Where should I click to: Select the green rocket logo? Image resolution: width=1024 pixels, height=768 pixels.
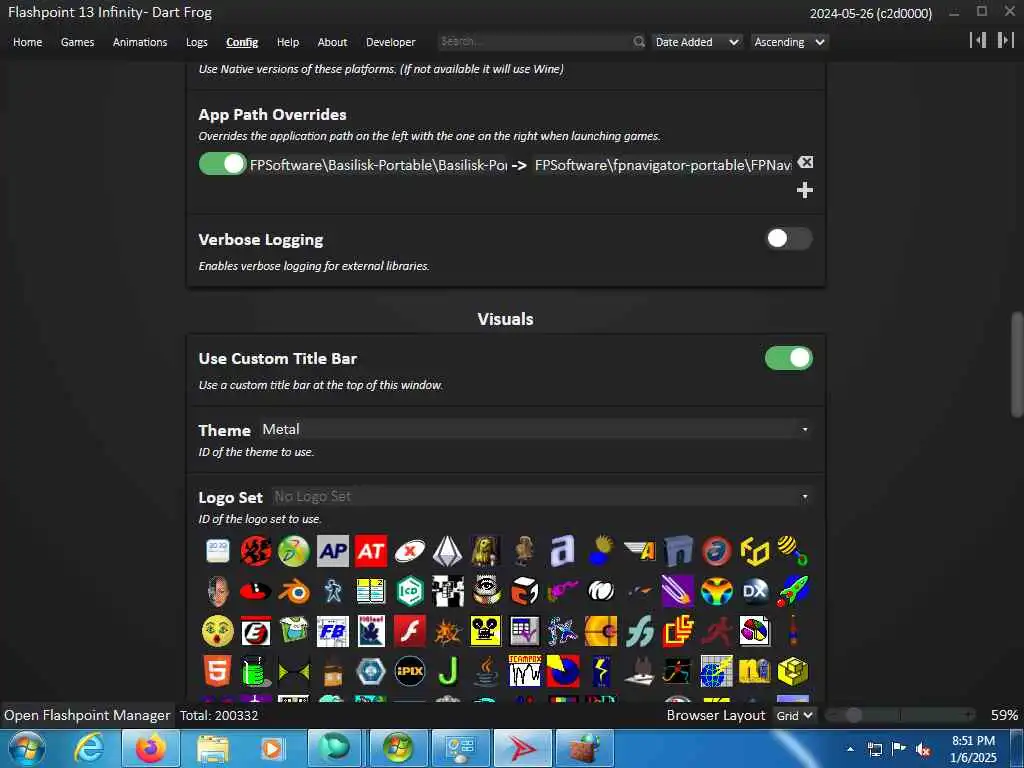[x=793, y=592]
